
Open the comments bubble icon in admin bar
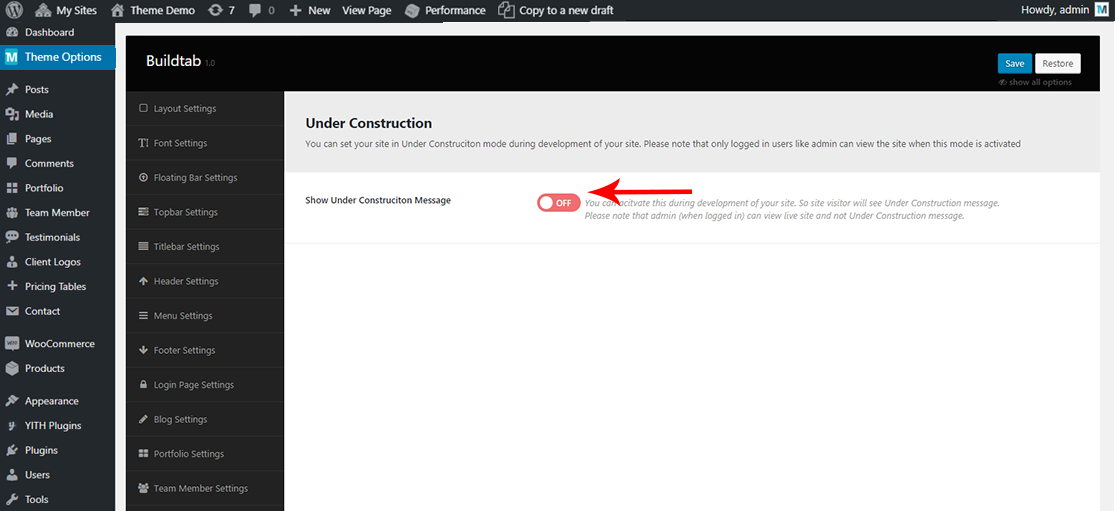pos(257,10)
